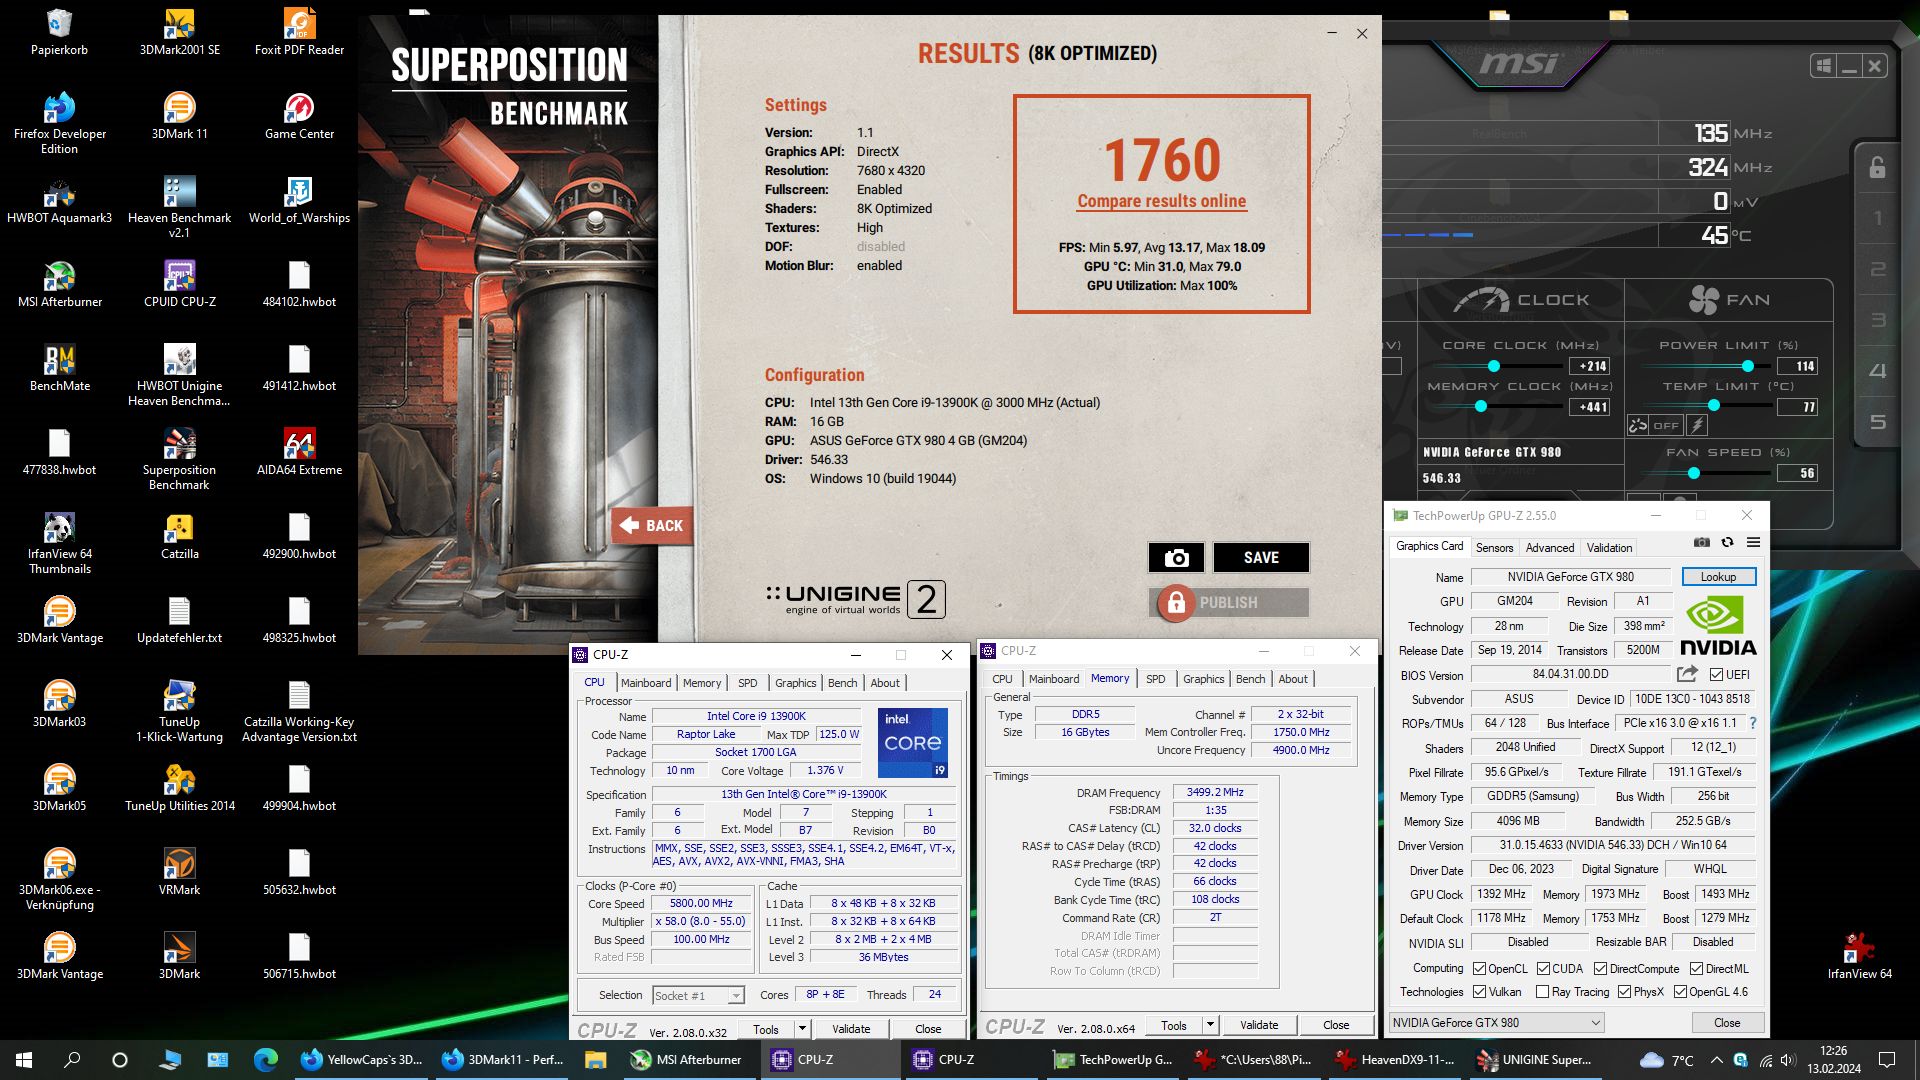This screenshot has height=1080, width=1920.
Task: Toggle the Vulkan checkbox in GPU-Z
Action: coord(1479,992)
